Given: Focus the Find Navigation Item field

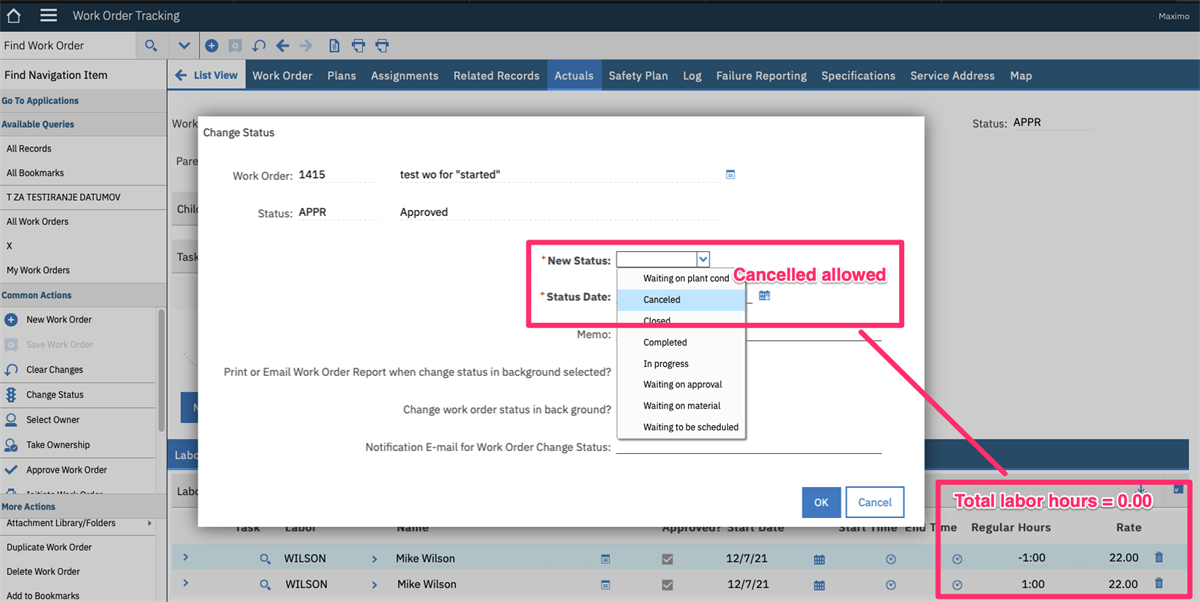Looking at the screenshot, I should click(x=83, y=76).
